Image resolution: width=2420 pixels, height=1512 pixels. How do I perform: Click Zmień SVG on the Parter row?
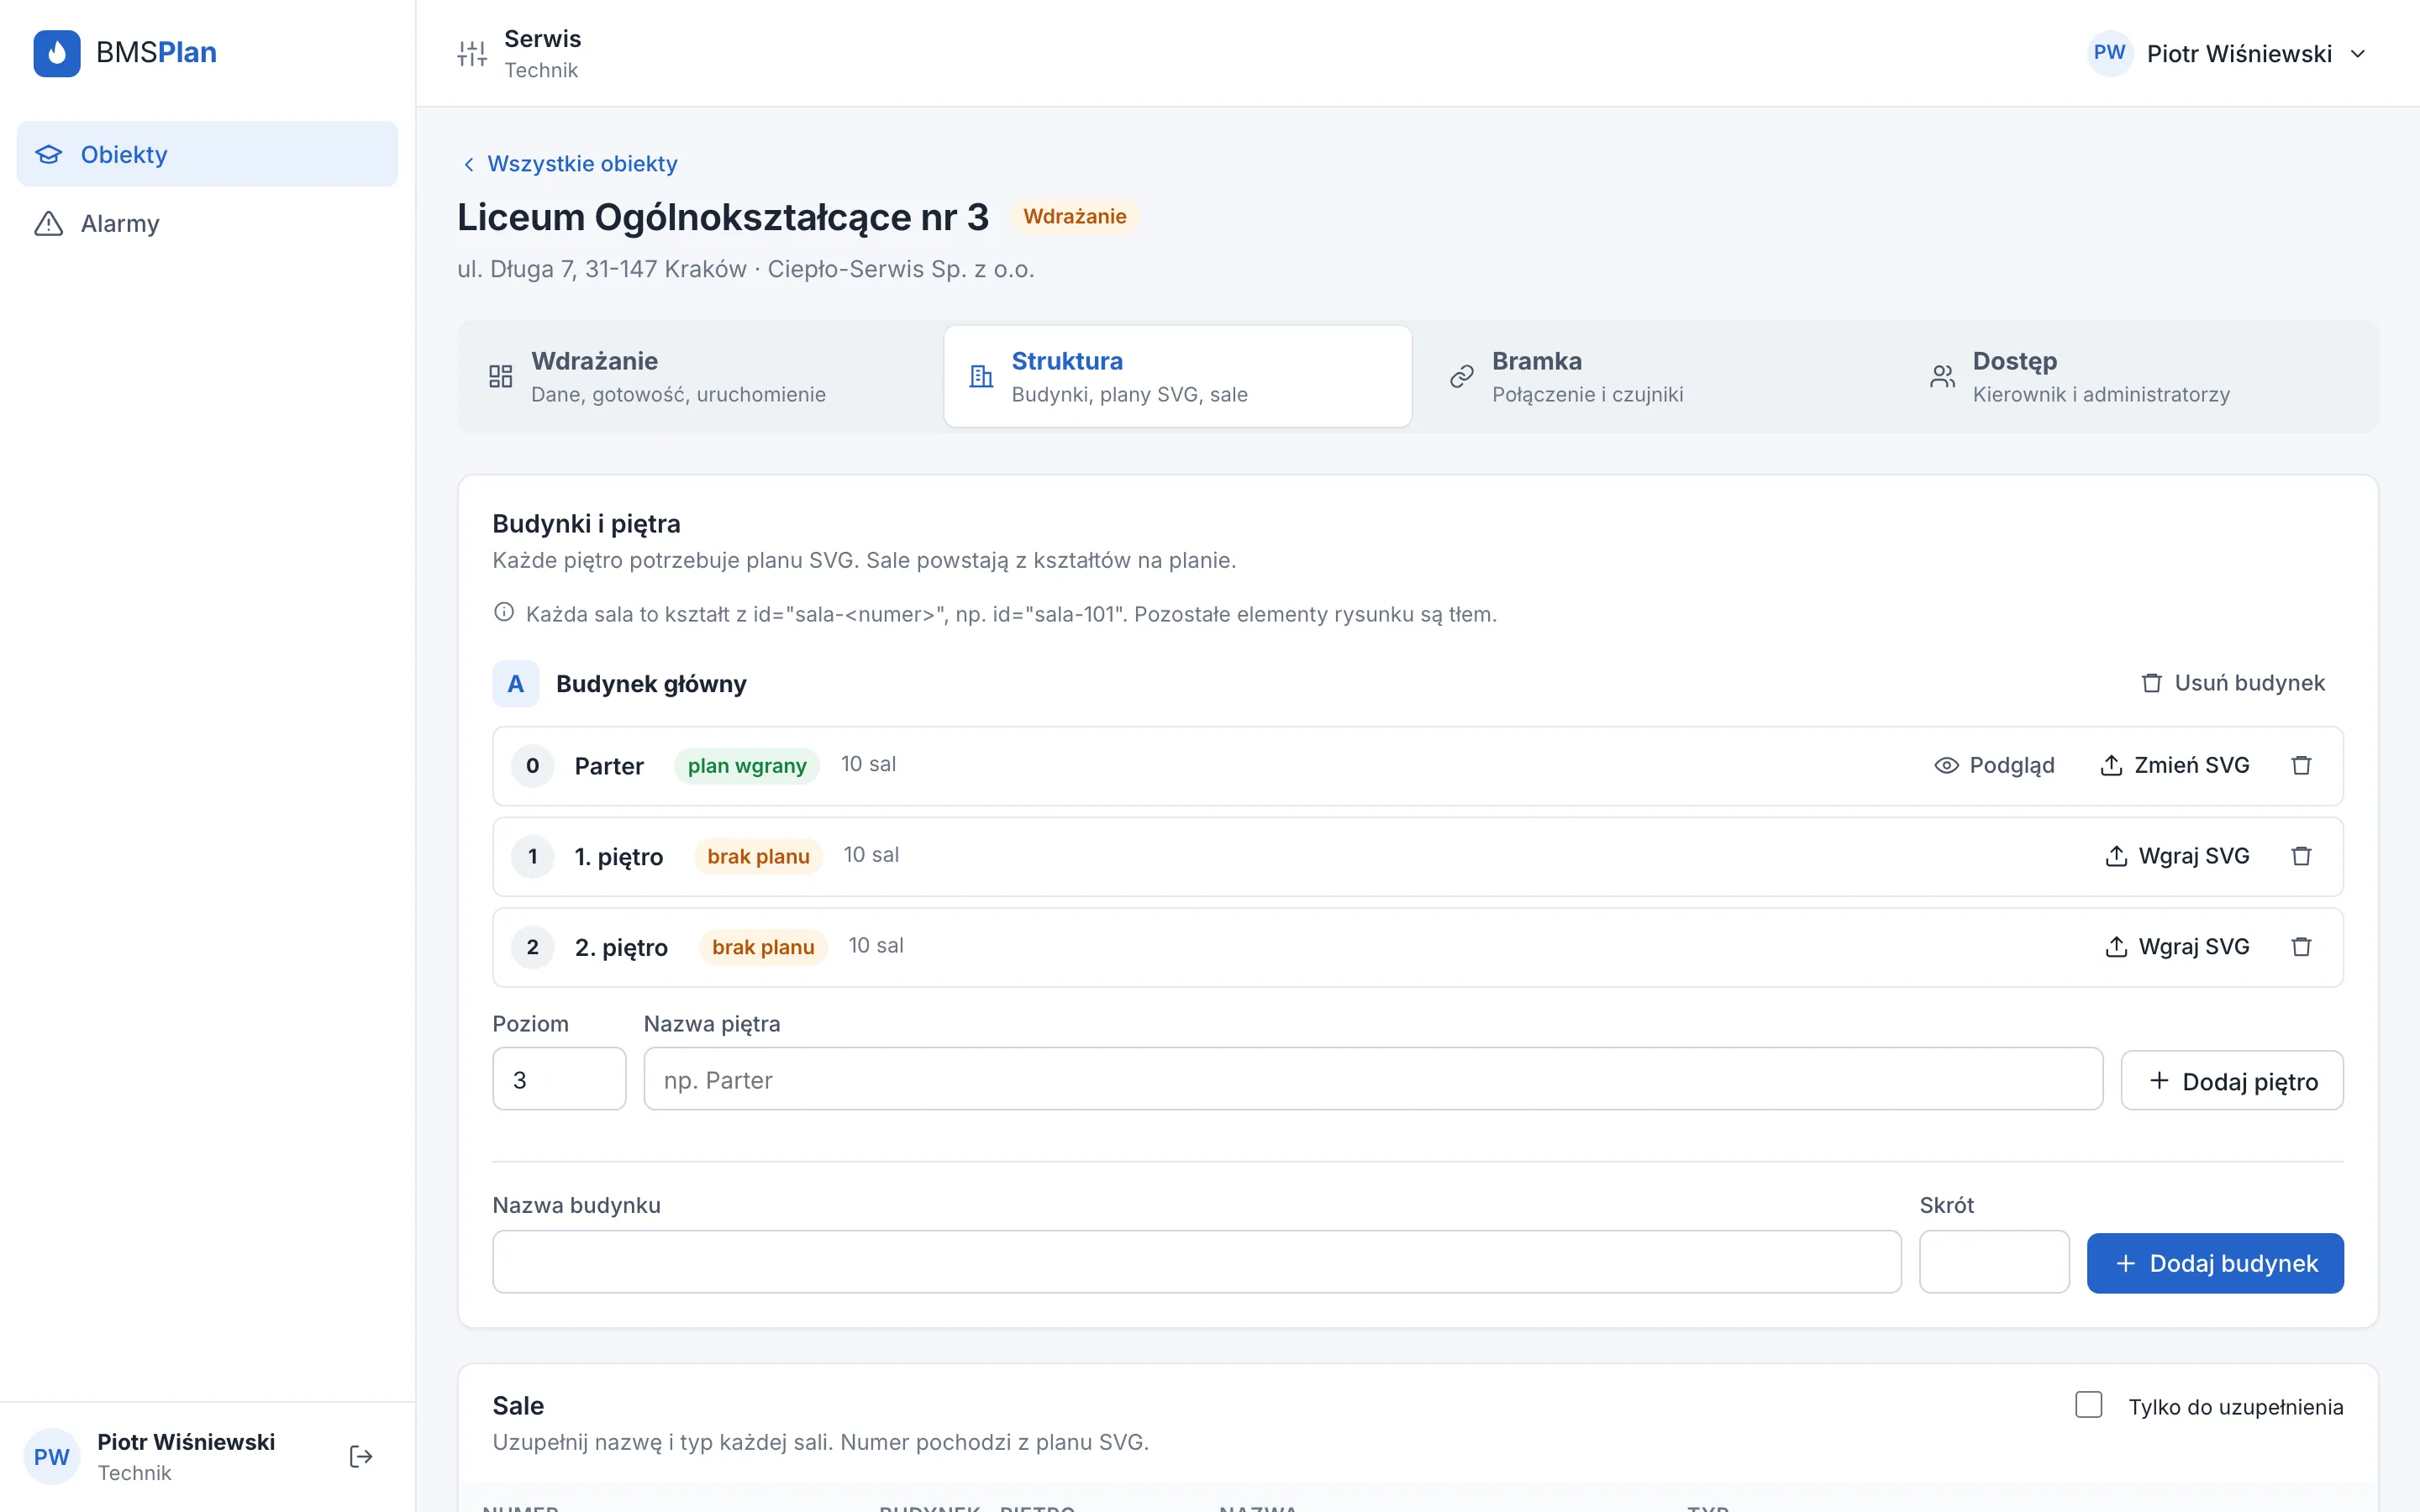[x=2175, y=765]
